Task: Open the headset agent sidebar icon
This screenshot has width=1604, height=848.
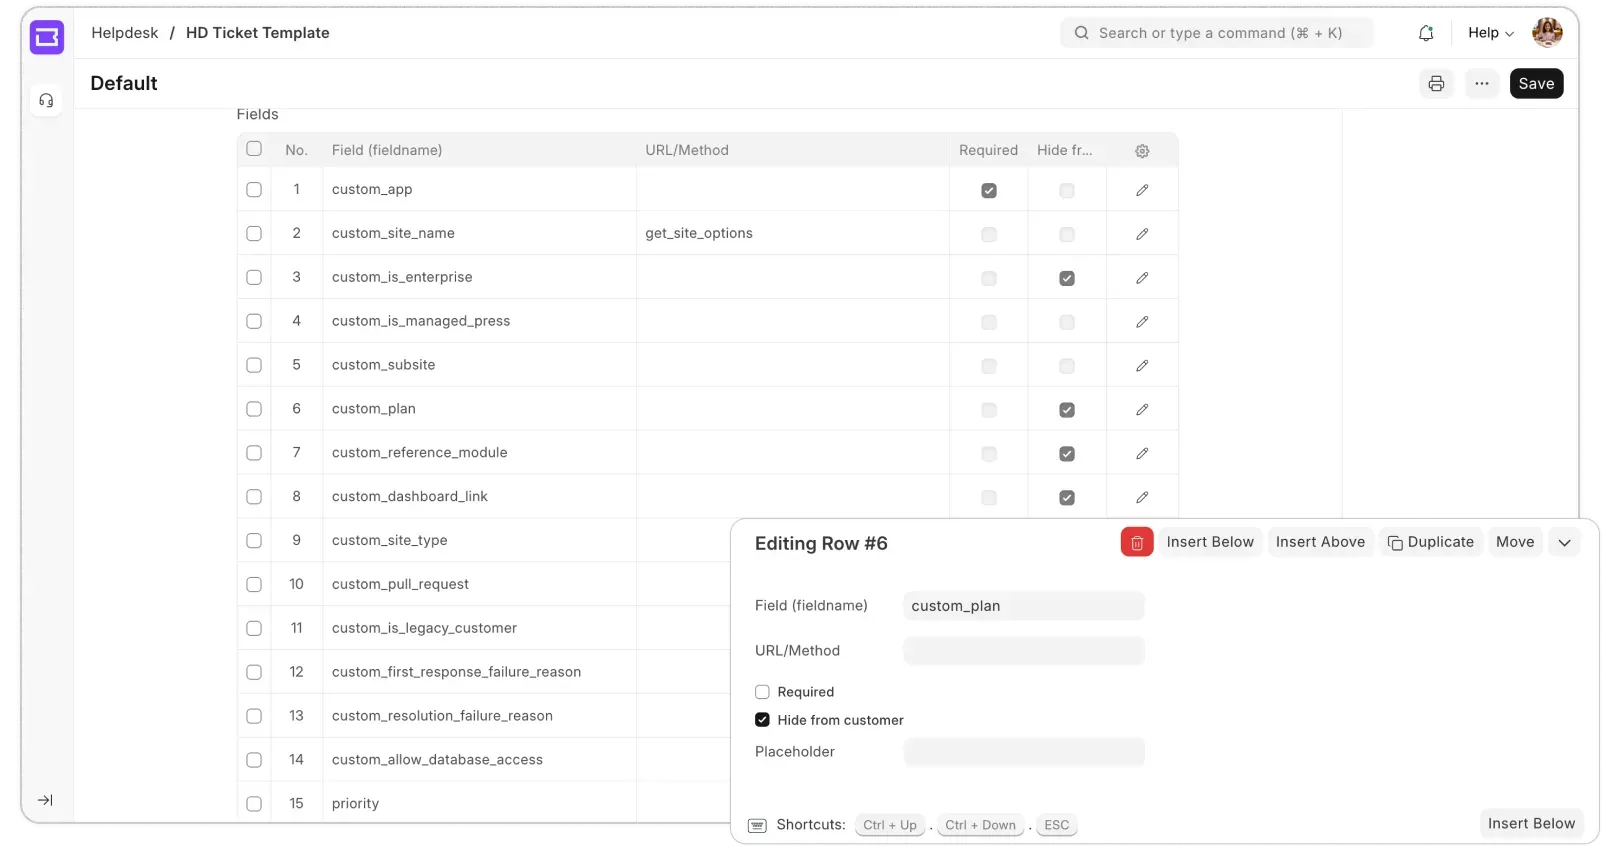Action: (46, 100)
